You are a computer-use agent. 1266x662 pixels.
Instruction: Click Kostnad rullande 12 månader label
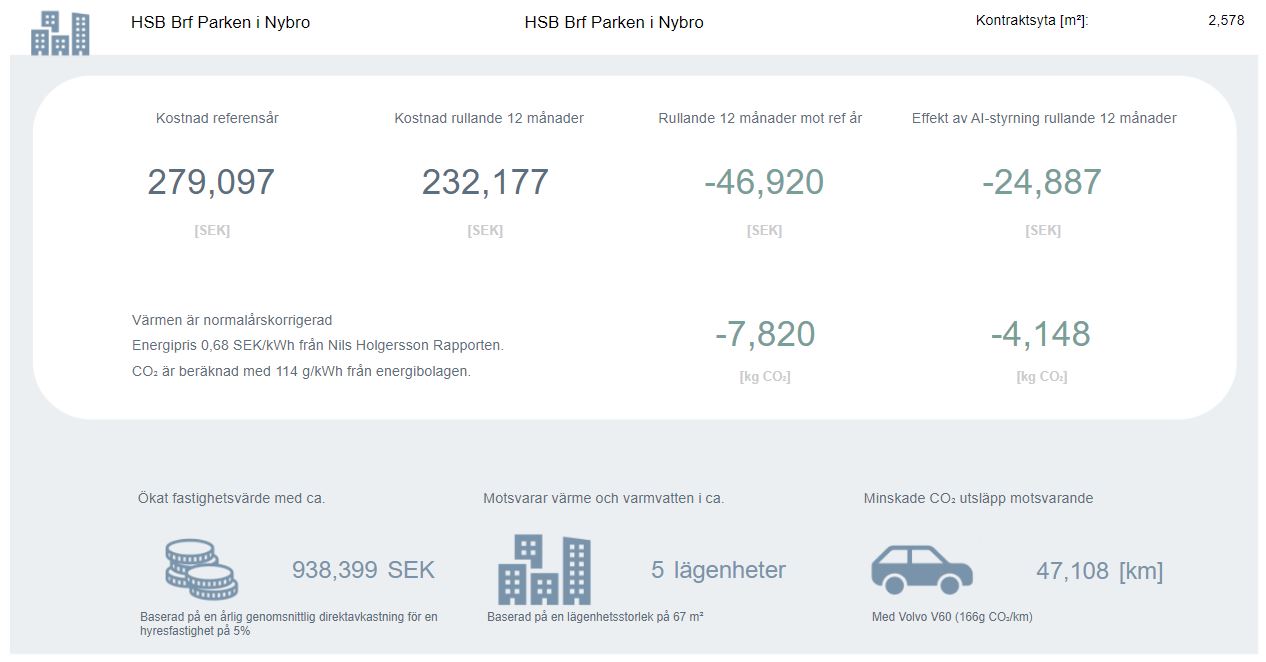pyautogui.click(x=489, y=118)
